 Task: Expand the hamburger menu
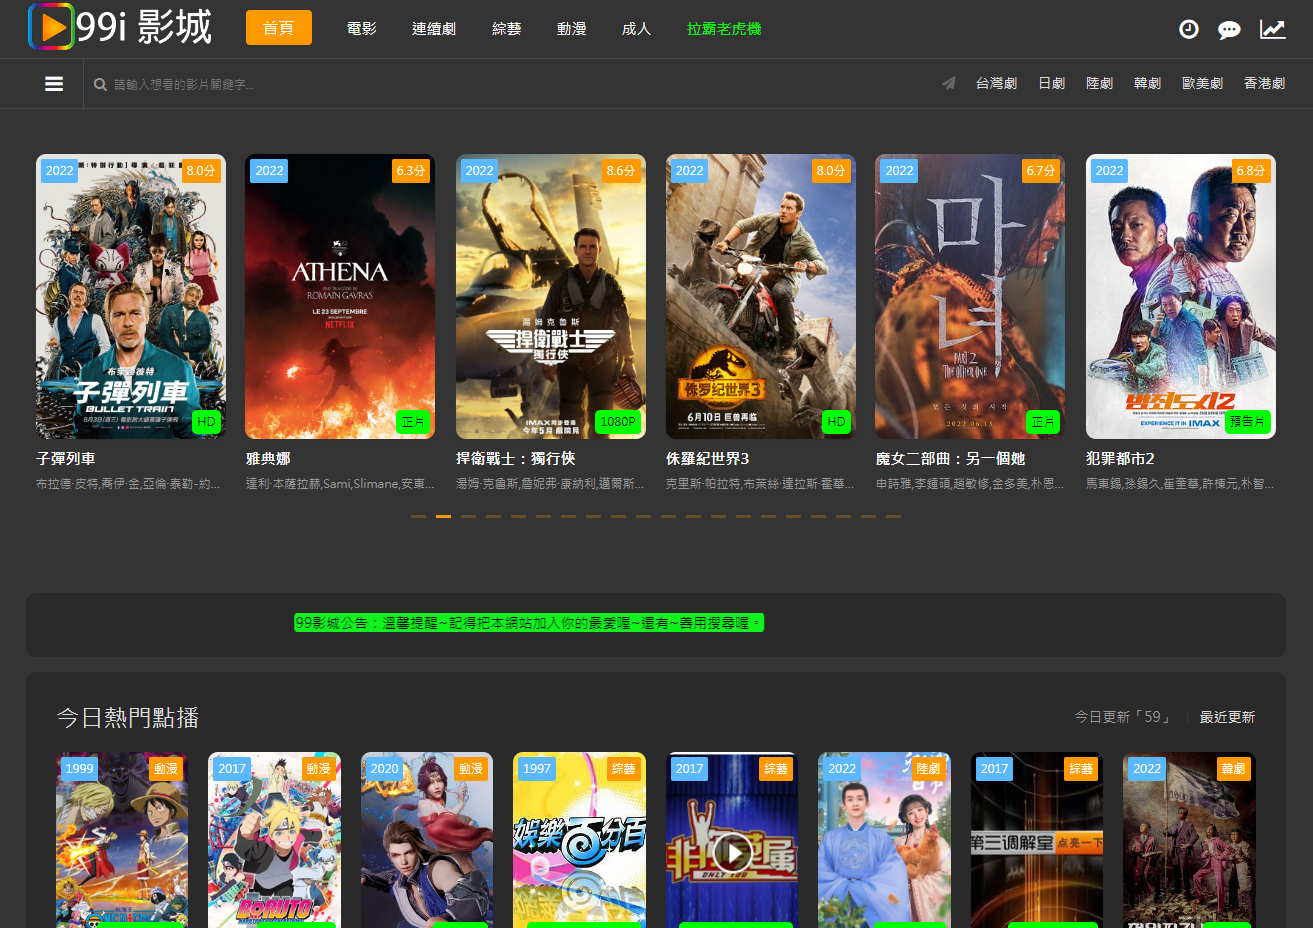pyautogui.click(x=54, y=84)
